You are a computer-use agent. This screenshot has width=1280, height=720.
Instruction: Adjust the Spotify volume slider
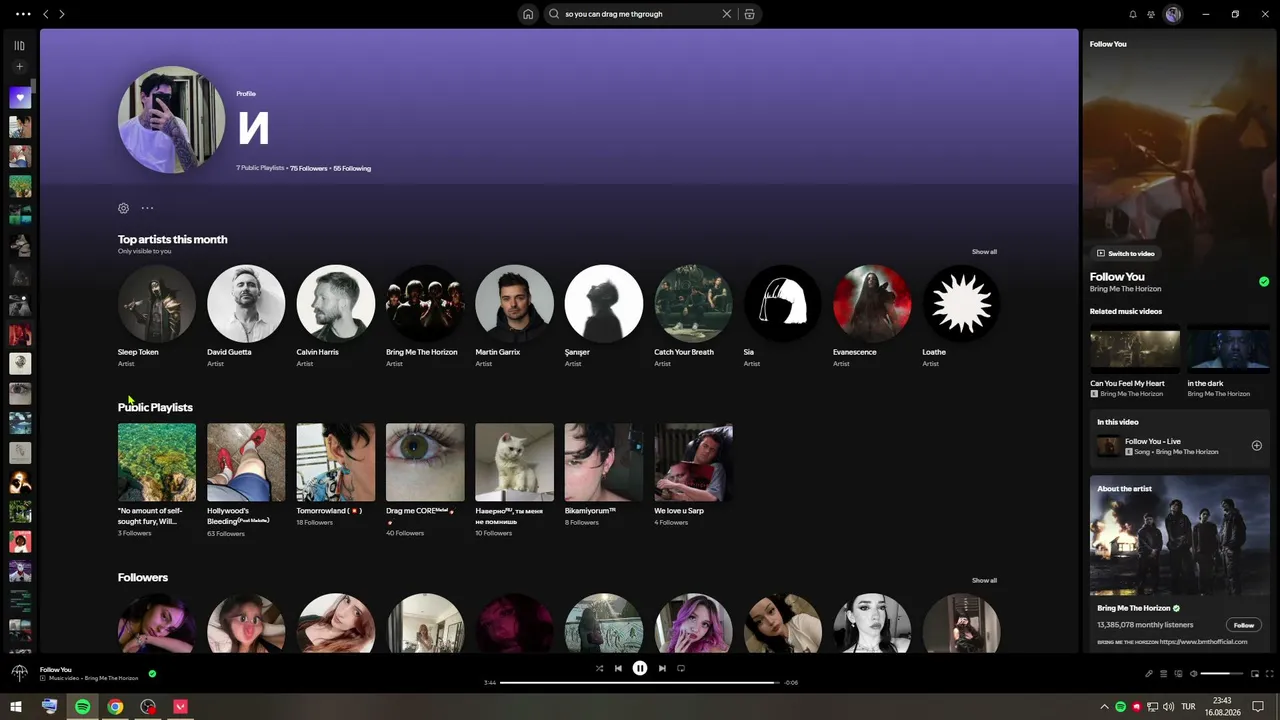(x=1222, y=674)
